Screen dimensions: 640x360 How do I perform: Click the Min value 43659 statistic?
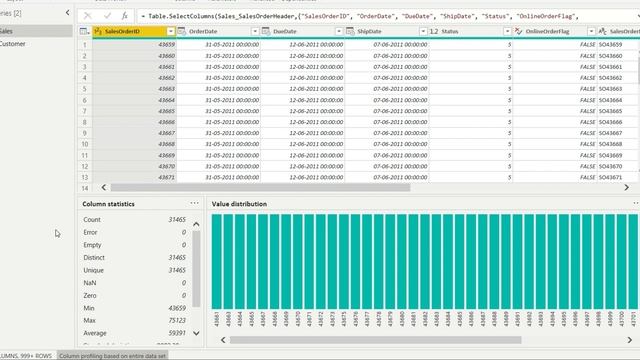point(177,308)
